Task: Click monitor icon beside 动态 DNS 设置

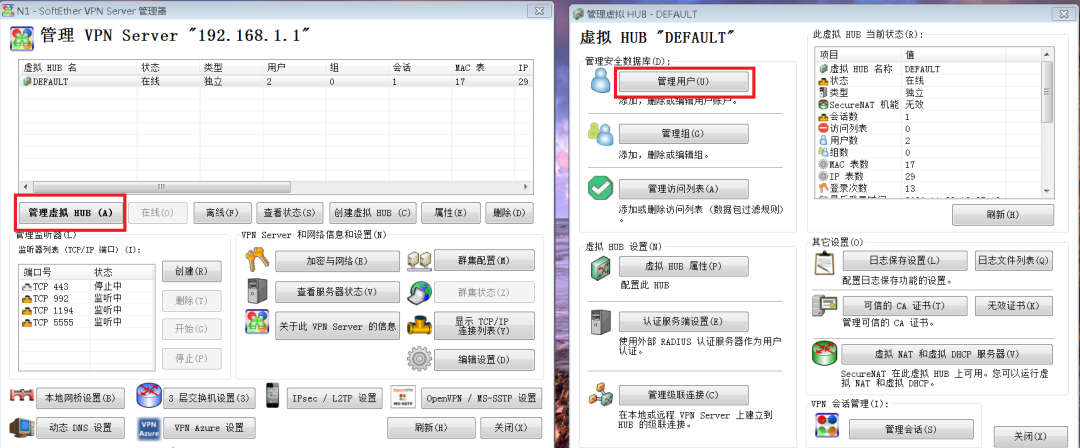Action: [x=21, y=427]
